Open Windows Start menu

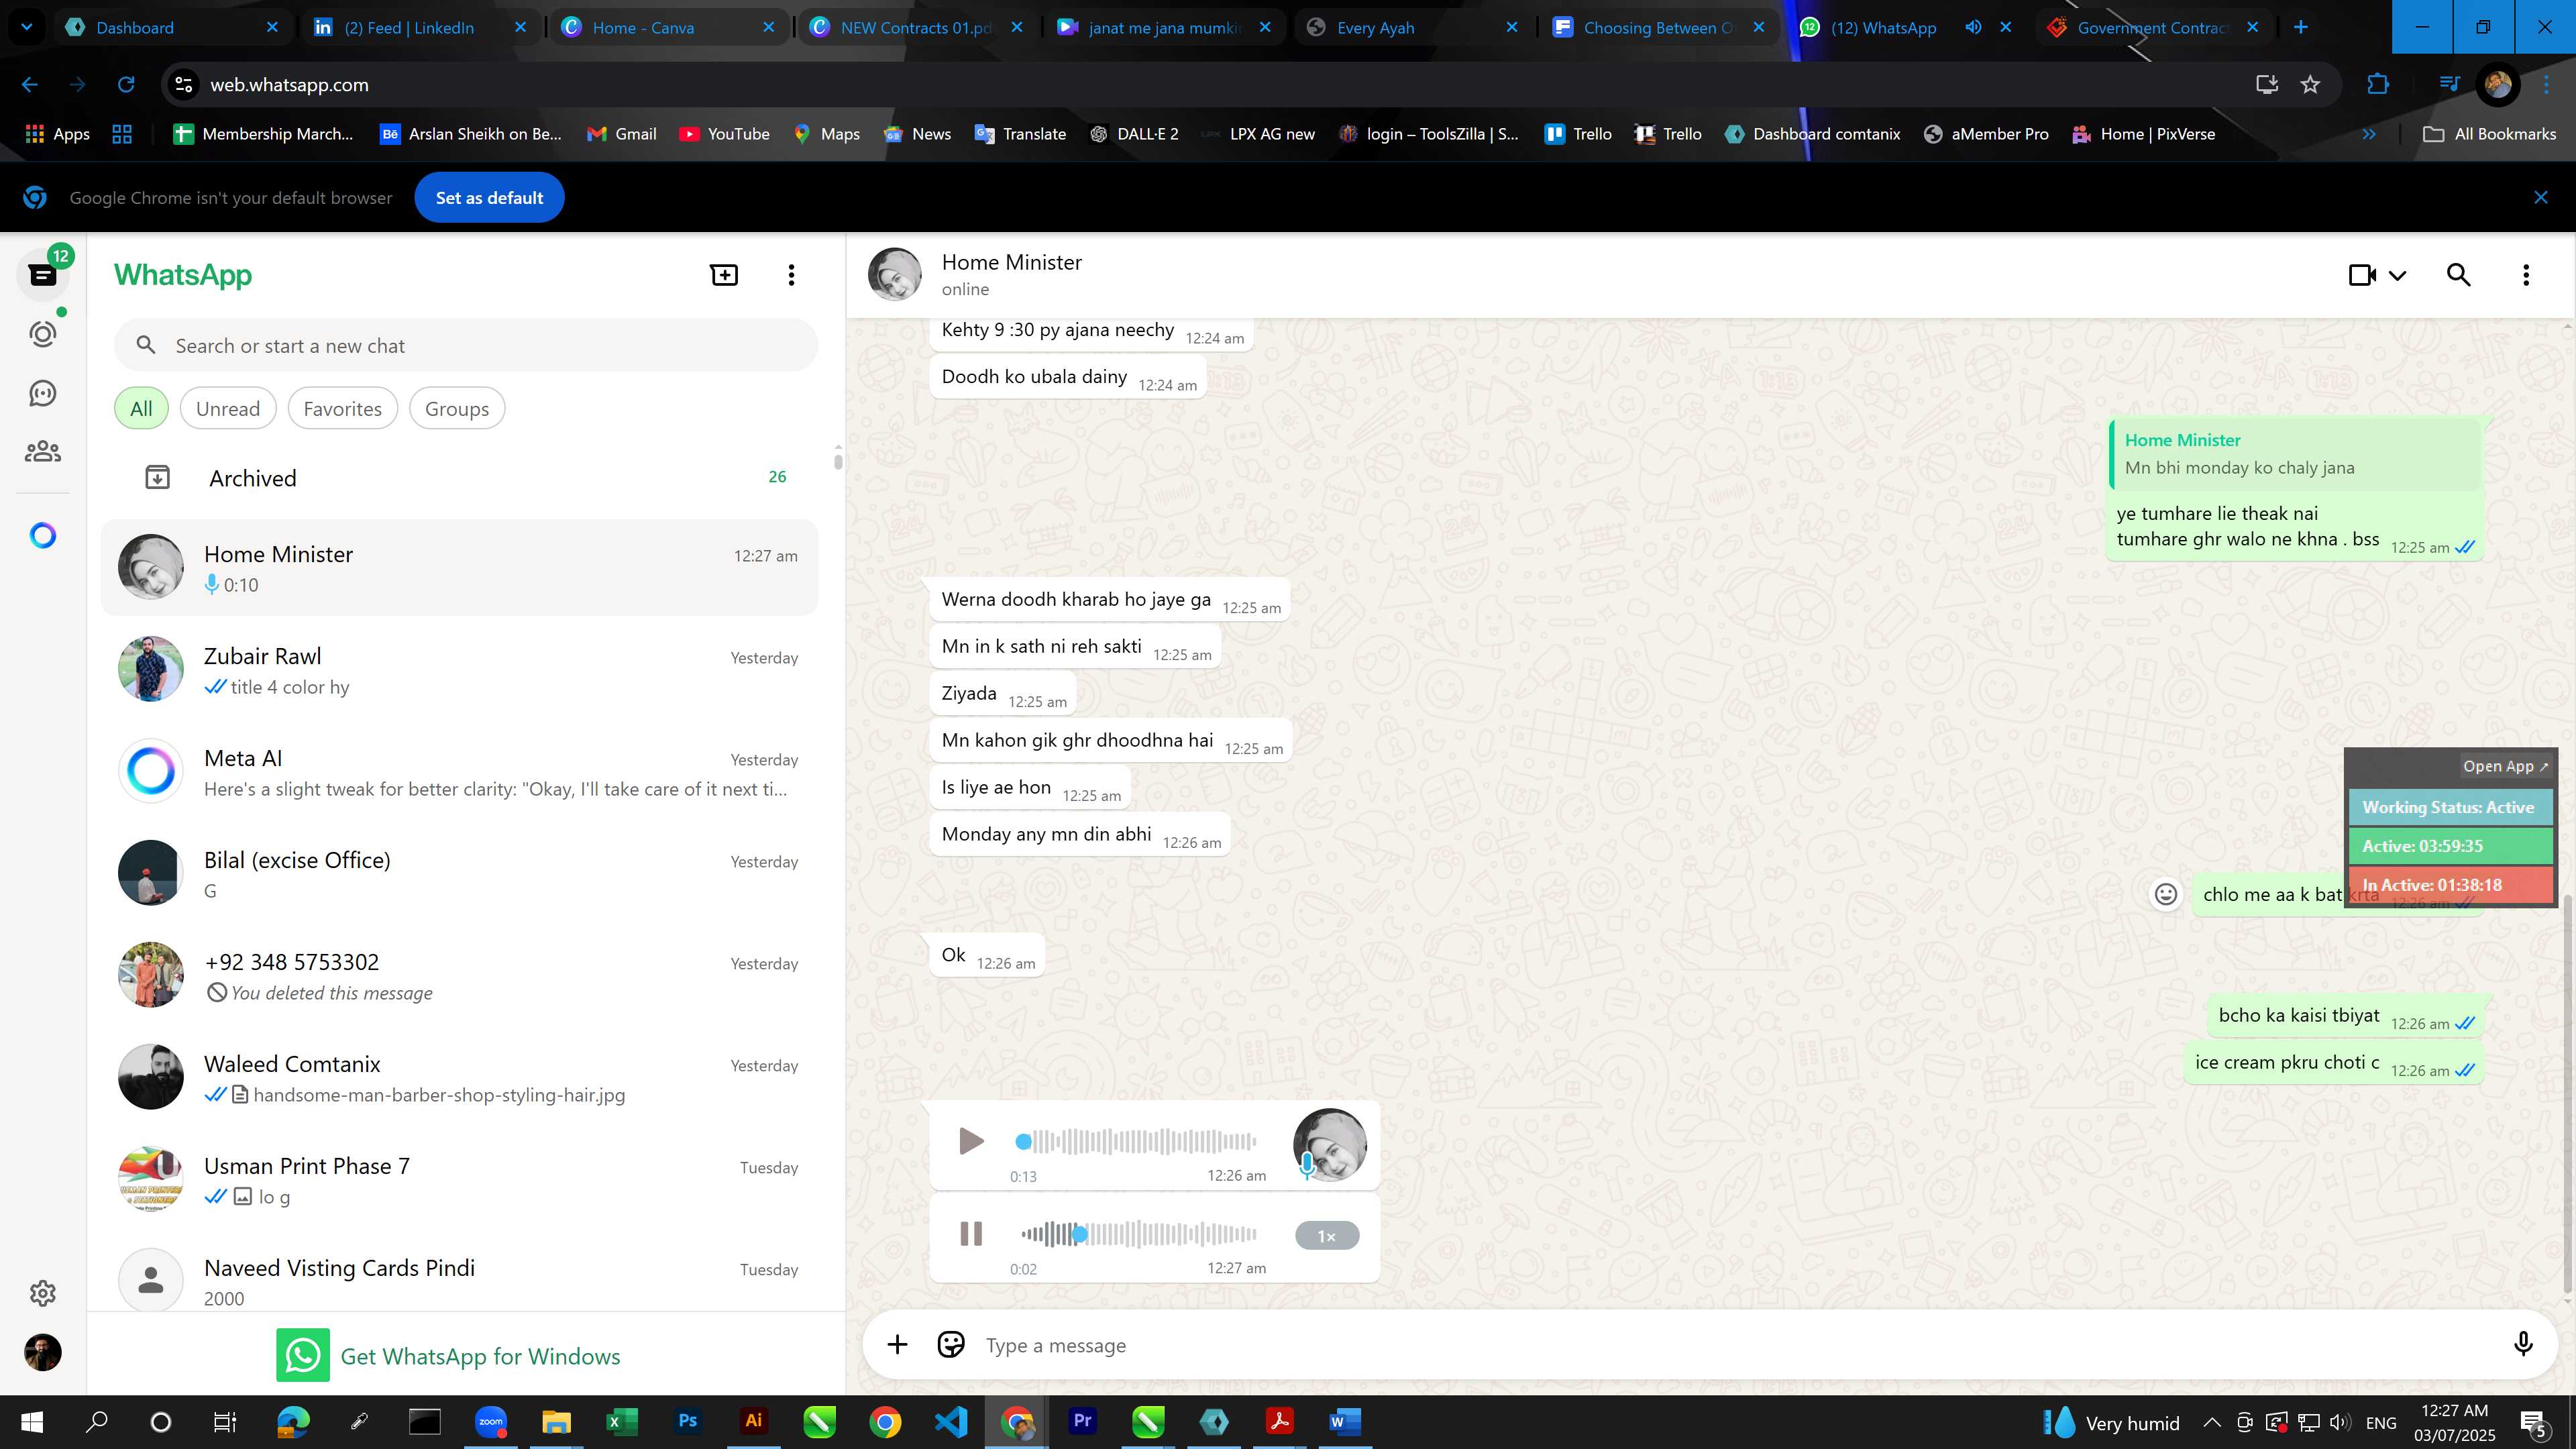[x=31, y=1421]
